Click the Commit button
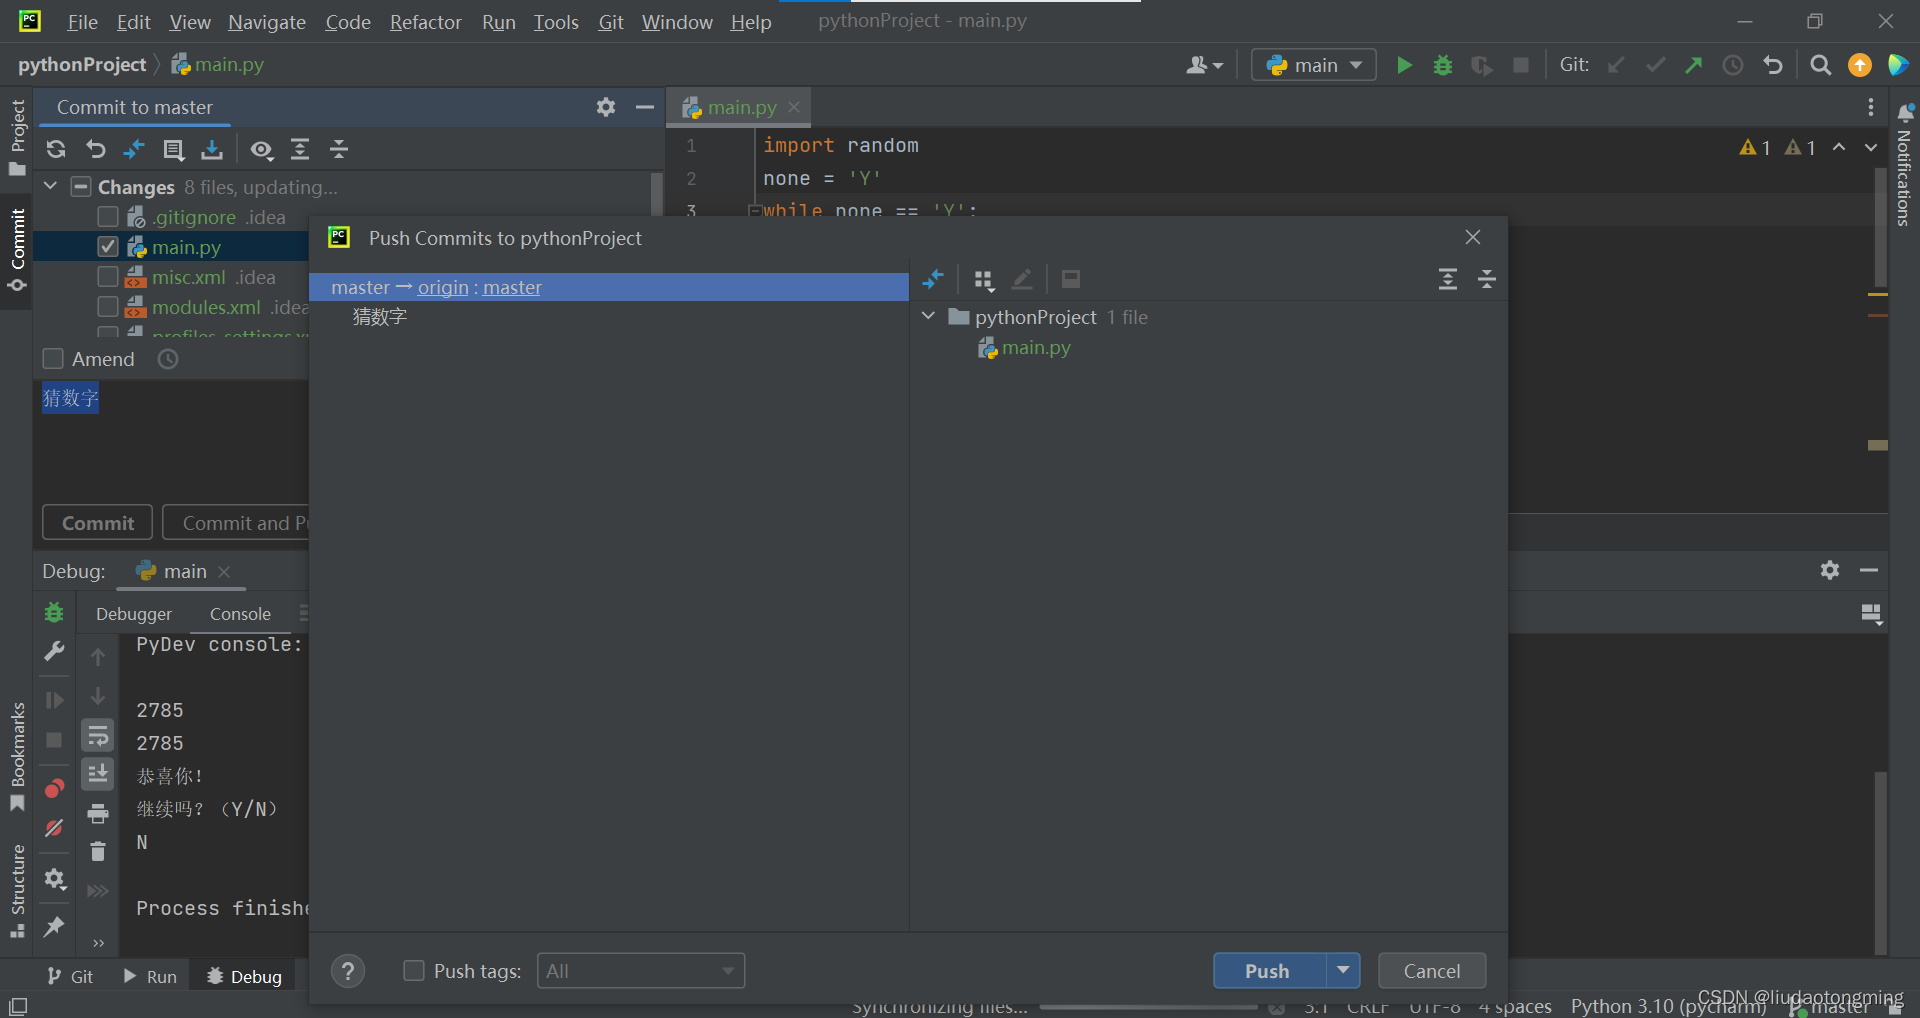The height and width of the screenshot is (1018, 1920). [98, 523]
